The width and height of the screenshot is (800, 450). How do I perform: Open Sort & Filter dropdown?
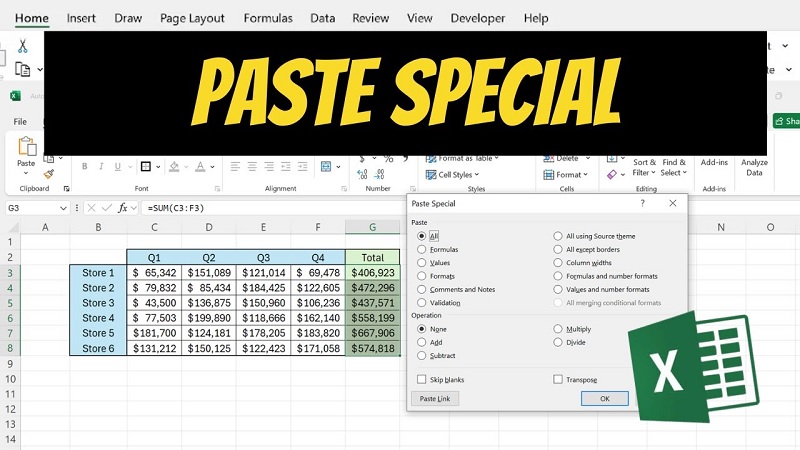coord(644,167)
